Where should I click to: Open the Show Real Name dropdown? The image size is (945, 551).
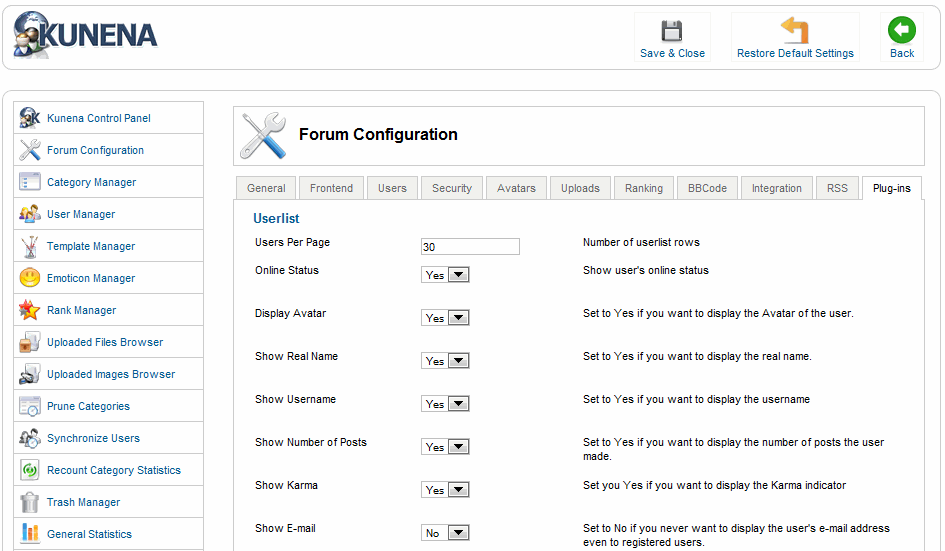point(445,361)
